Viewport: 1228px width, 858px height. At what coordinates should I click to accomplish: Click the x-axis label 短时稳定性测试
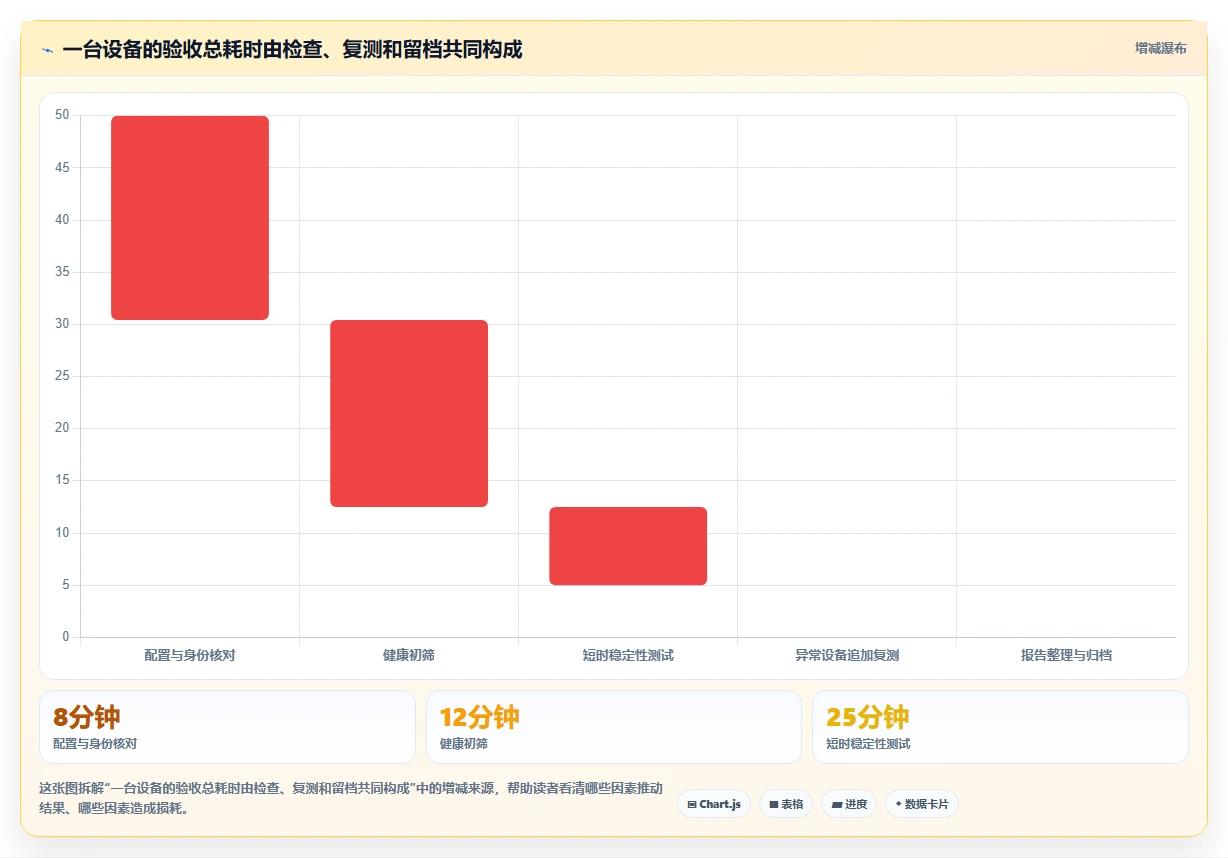[628, 656]
